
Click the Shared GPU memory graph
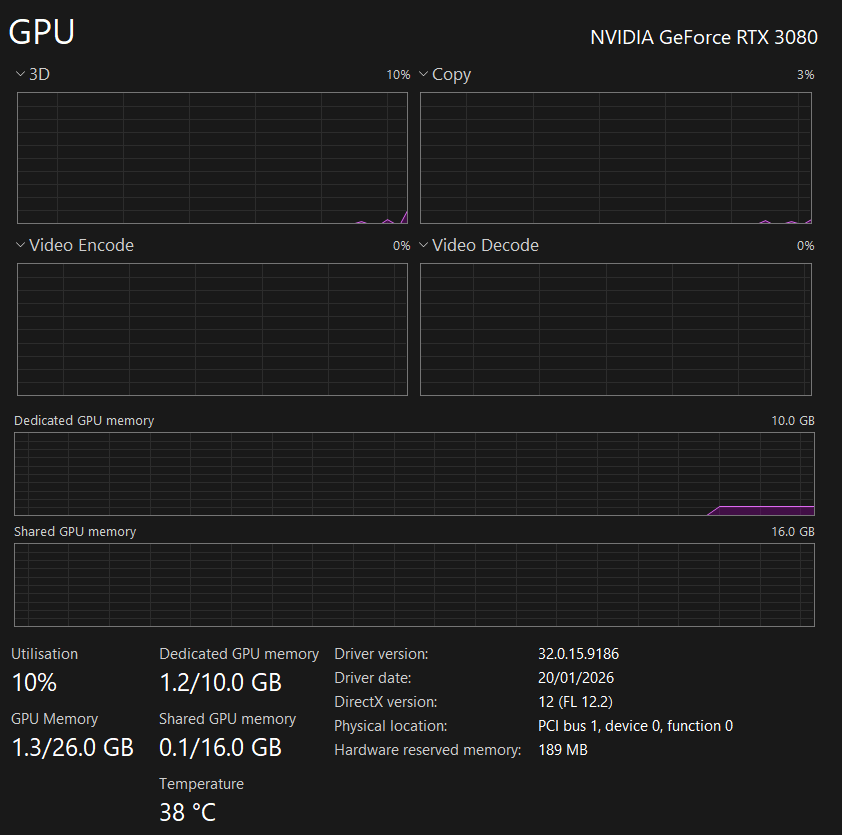[414, 585]
